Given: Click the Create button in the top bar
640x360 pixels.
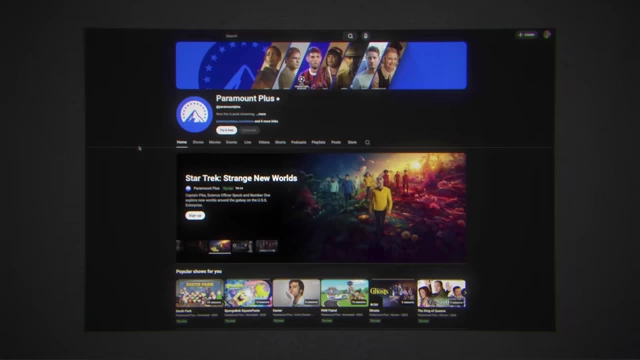Looking at the screenshot, I should [527, 35].
